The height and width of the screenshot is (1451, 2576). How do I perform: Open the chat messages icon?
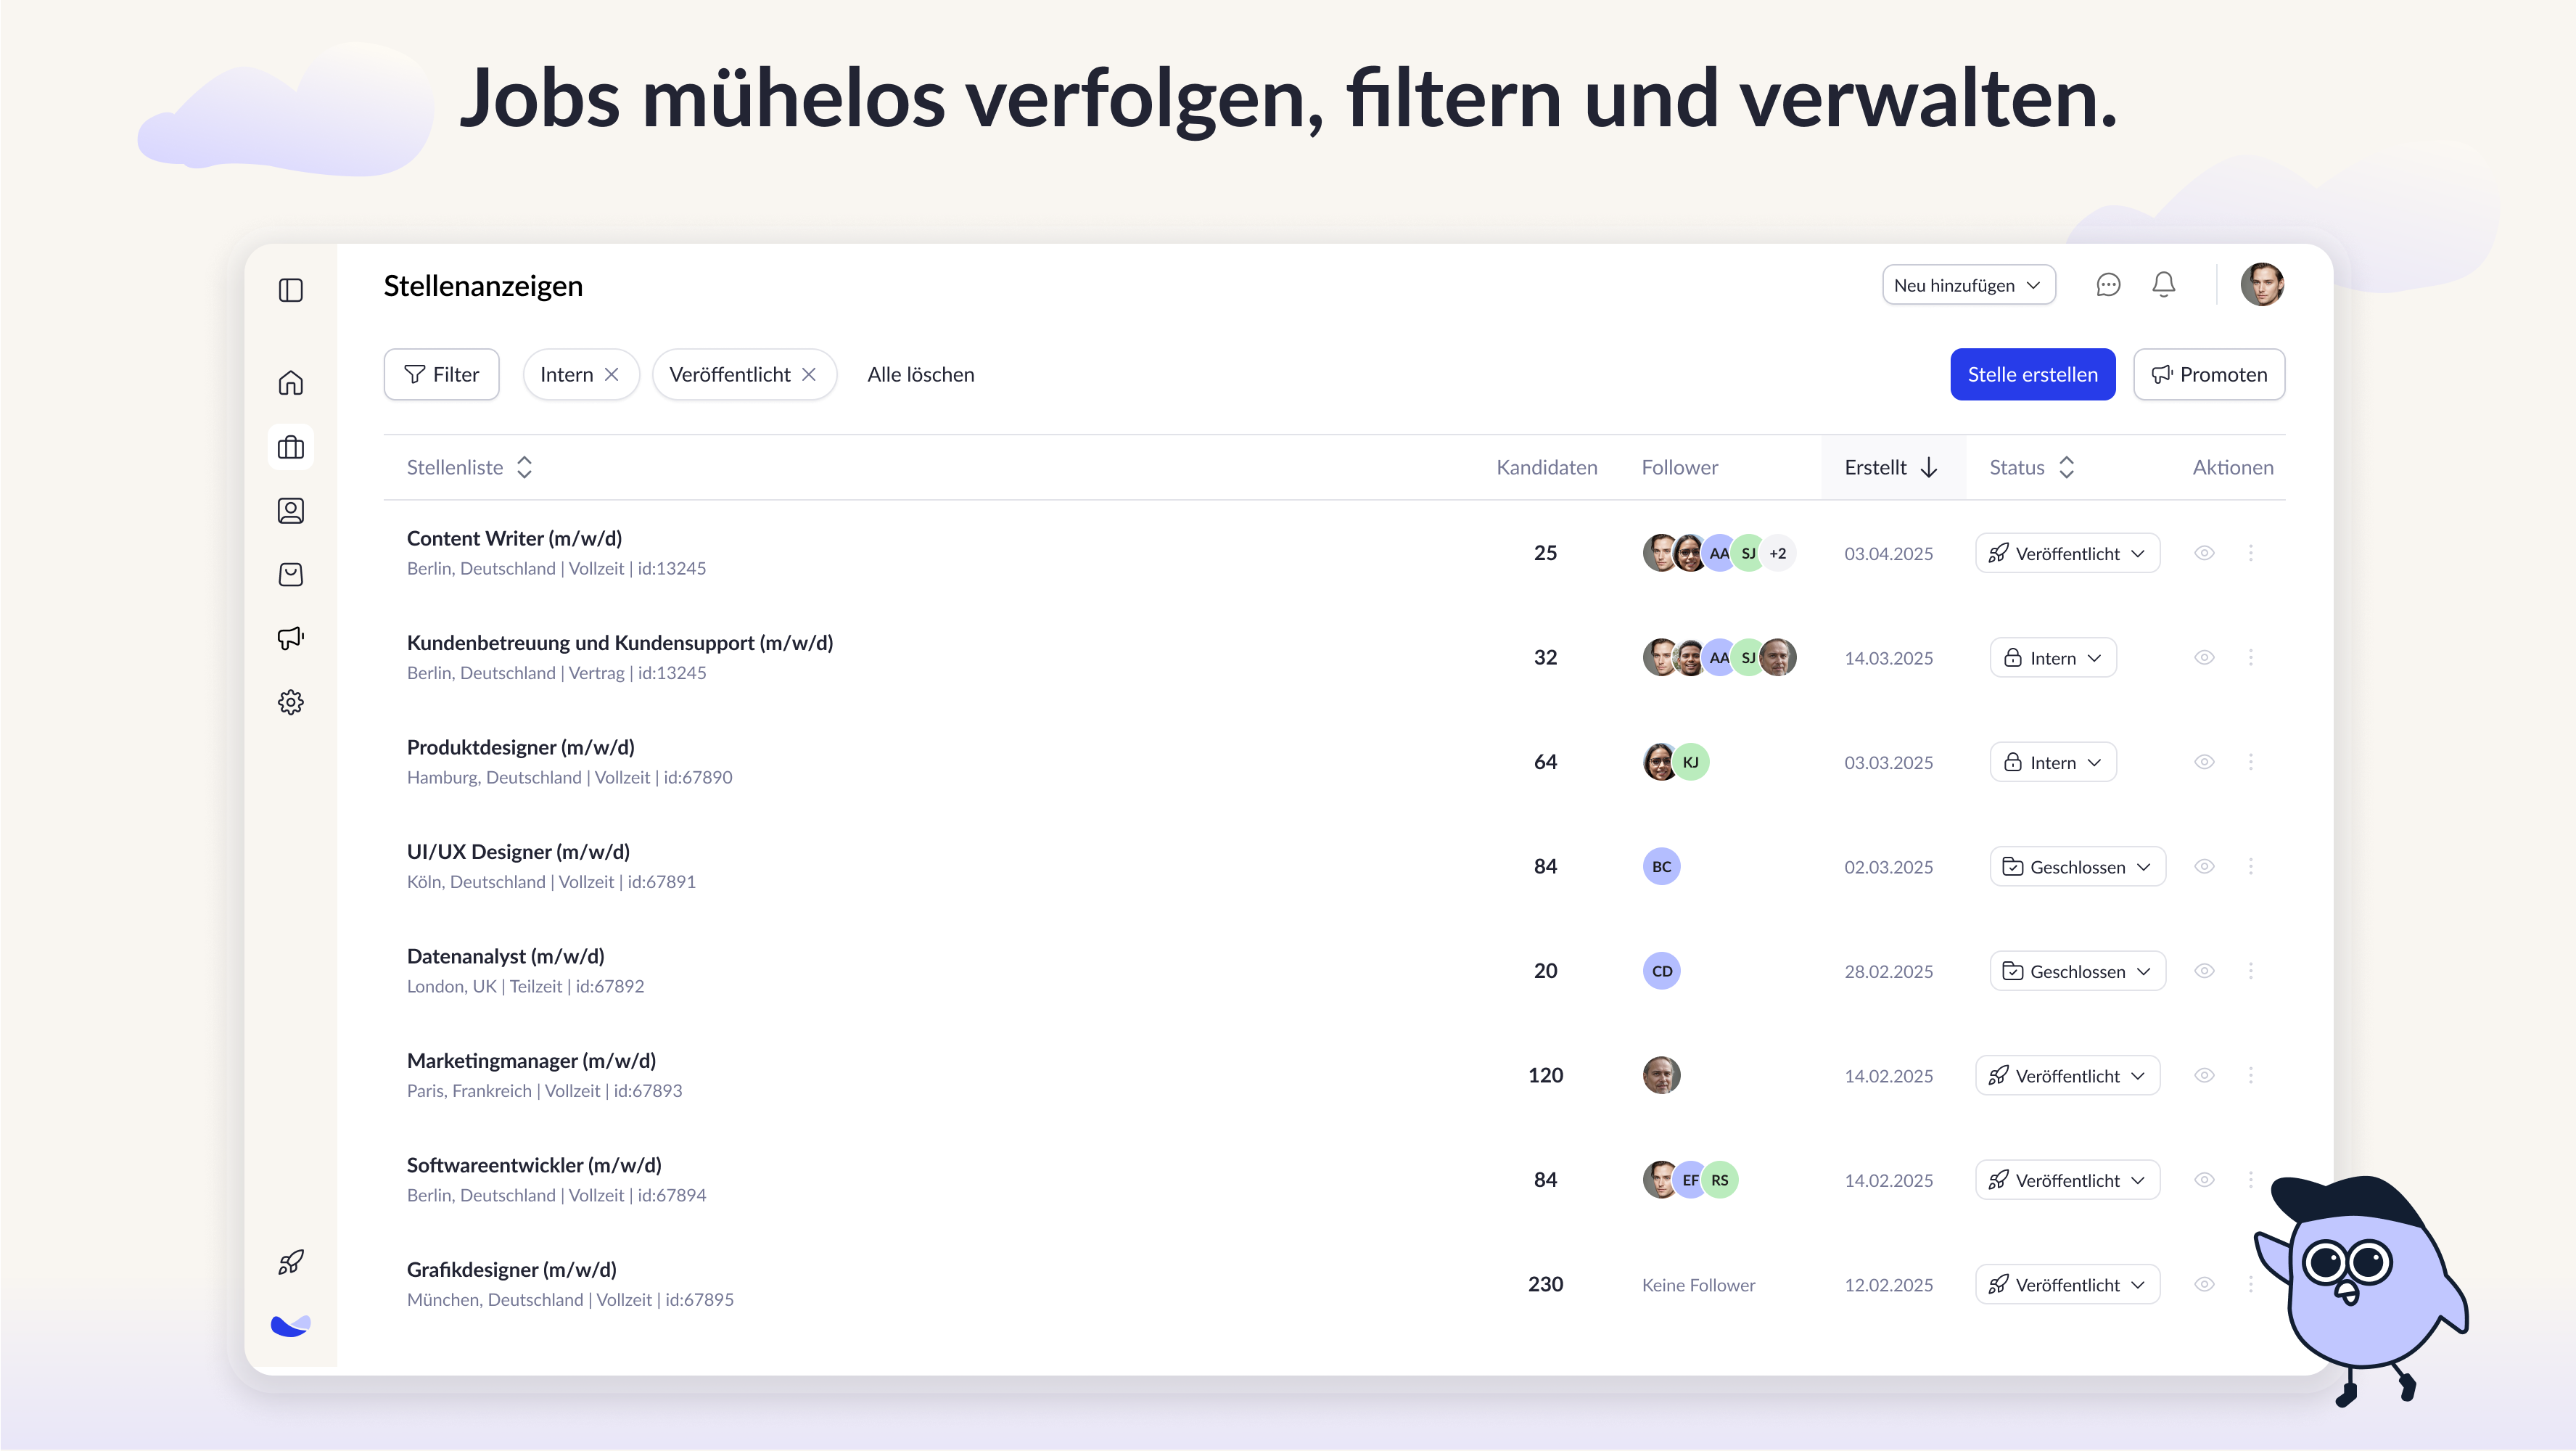[x=2108, y=285]
